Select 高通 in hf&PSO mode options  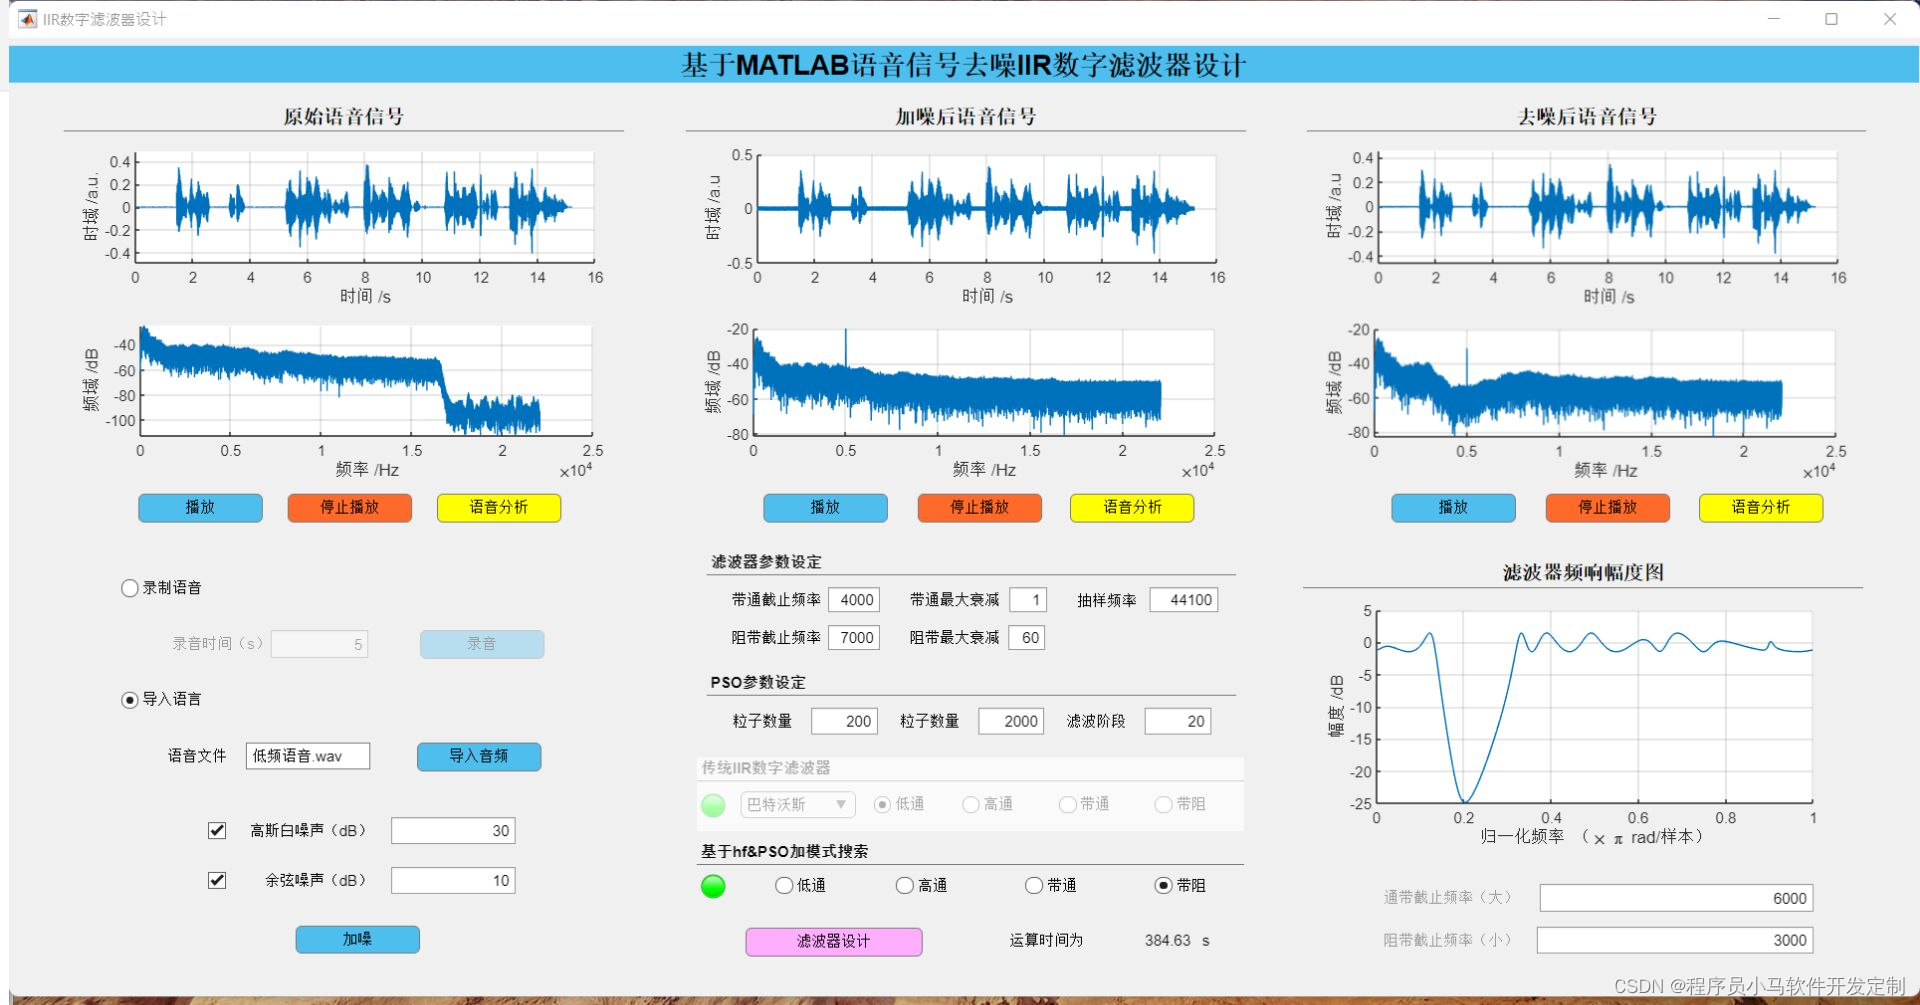click(904, 885)
